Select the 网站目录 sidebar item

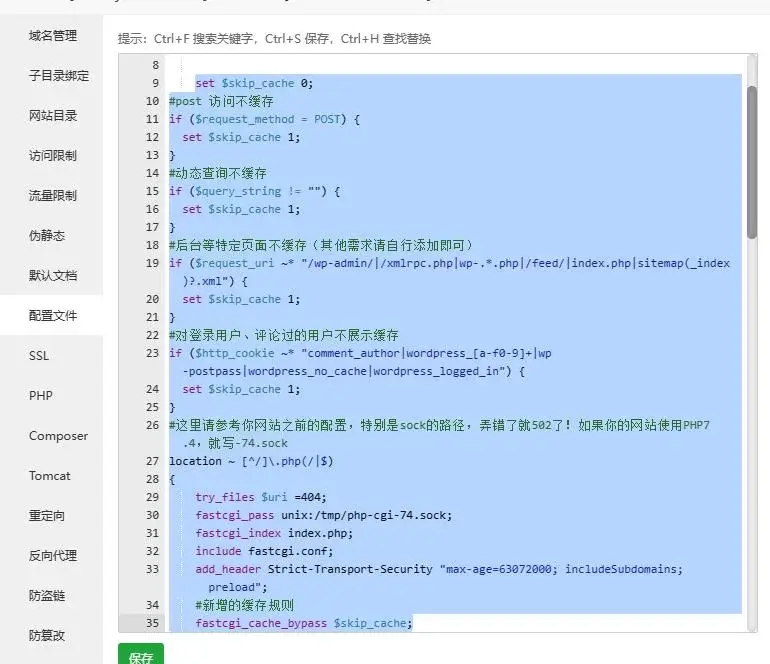point(52,116)
